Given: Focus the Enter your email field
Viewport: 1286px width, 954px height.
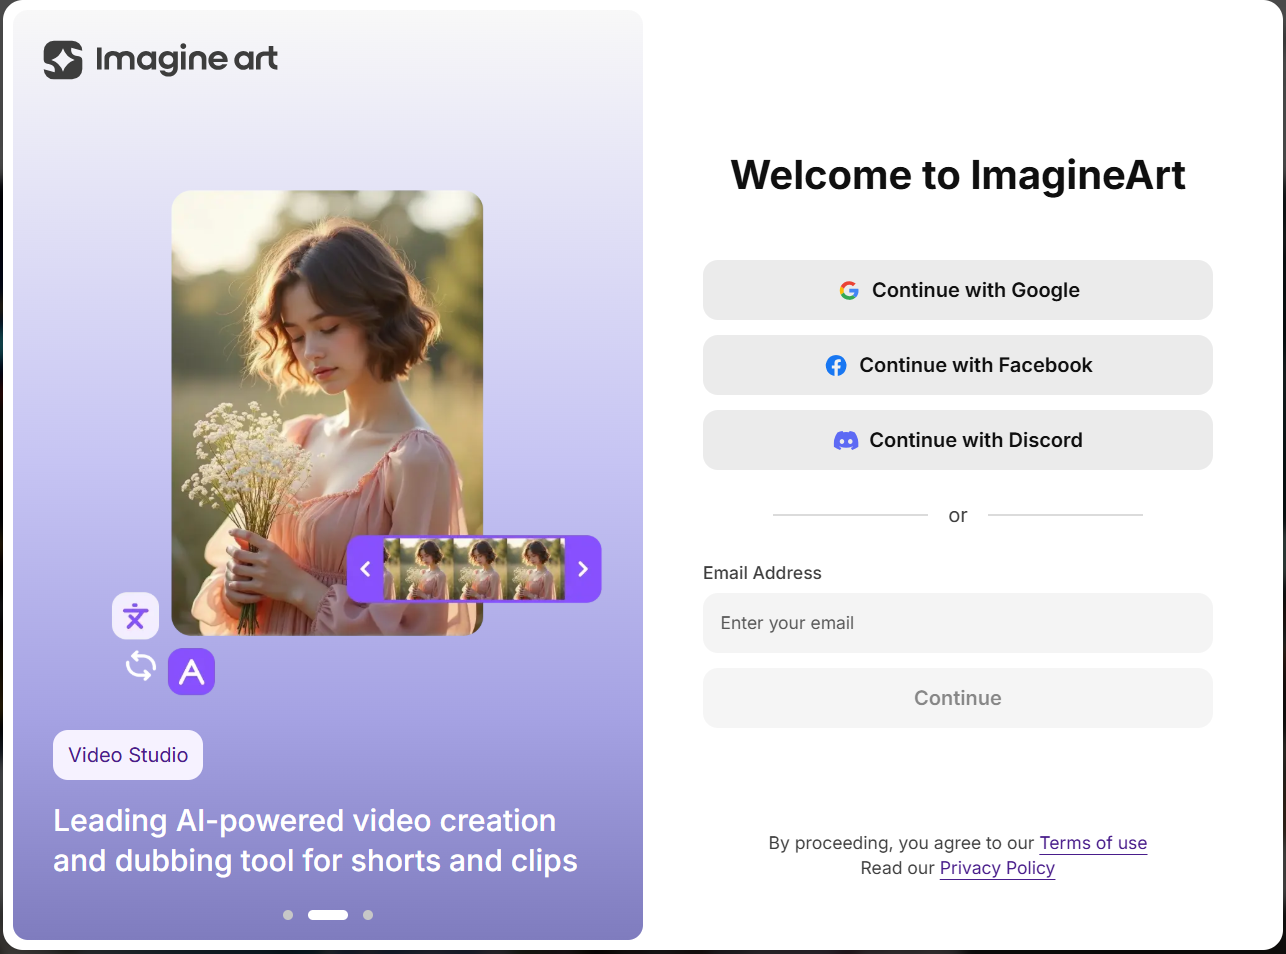Looking at the screenshot, I should 958,623.
